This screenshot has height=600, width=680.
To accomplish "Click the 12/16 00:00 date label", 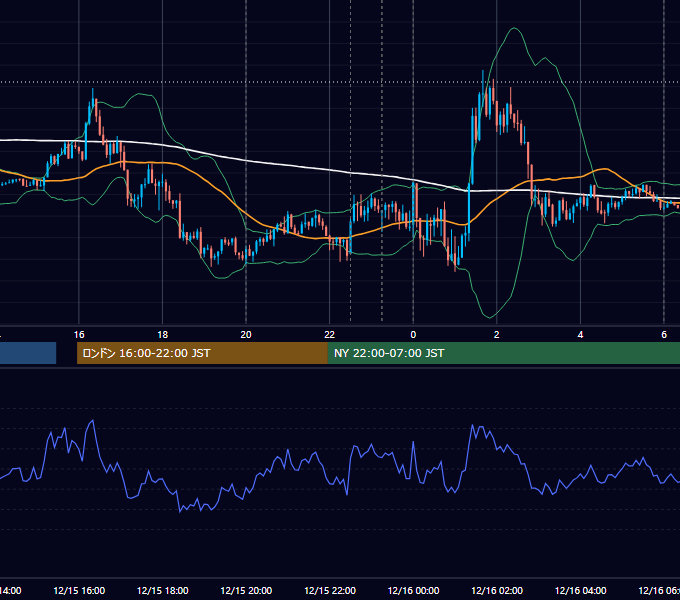I will (x=413, y=590).
